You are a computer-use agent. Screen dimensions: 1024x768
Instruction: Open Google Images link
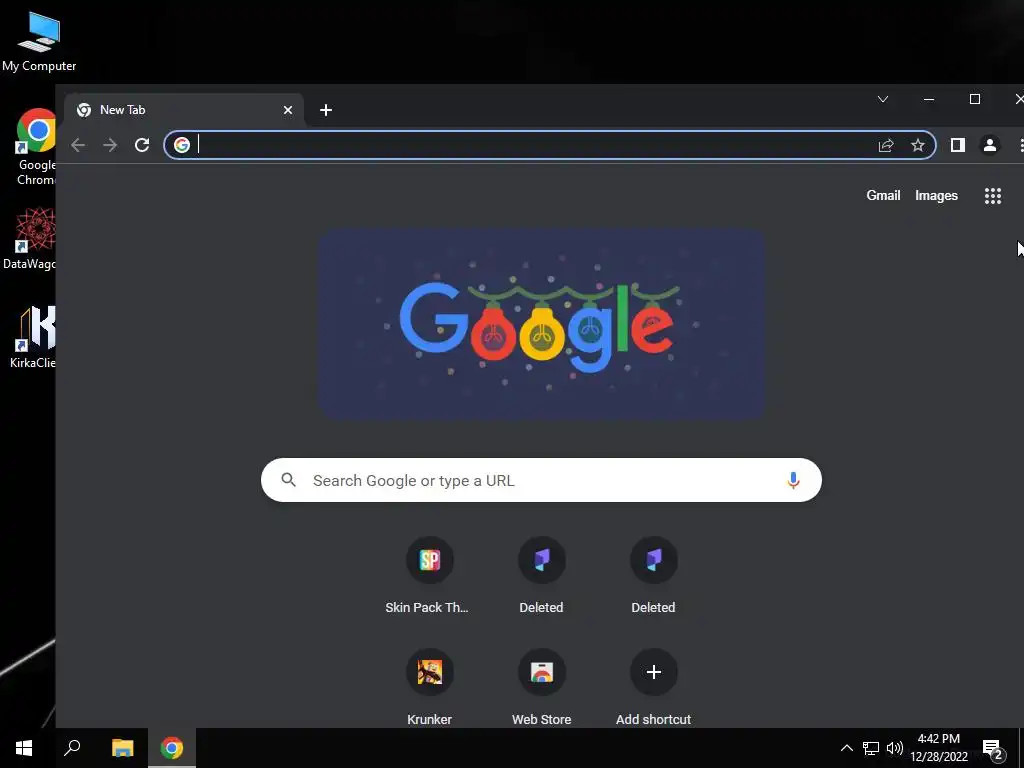coord(936,195)
